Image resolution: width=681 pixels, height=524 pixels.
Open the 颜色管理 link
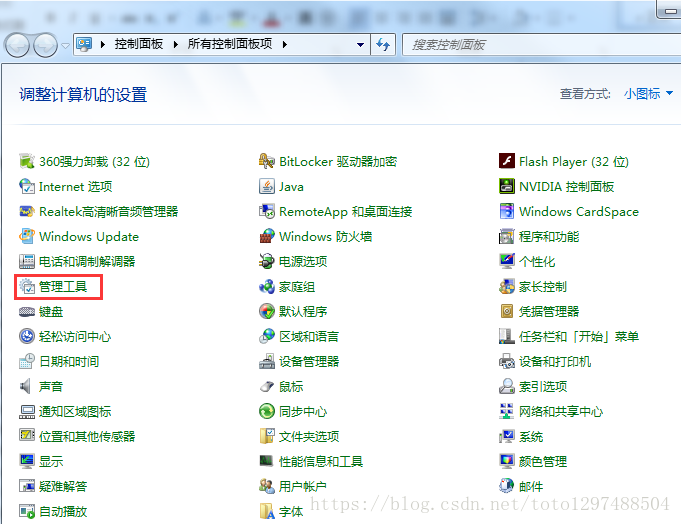click(x=543, y=461)
